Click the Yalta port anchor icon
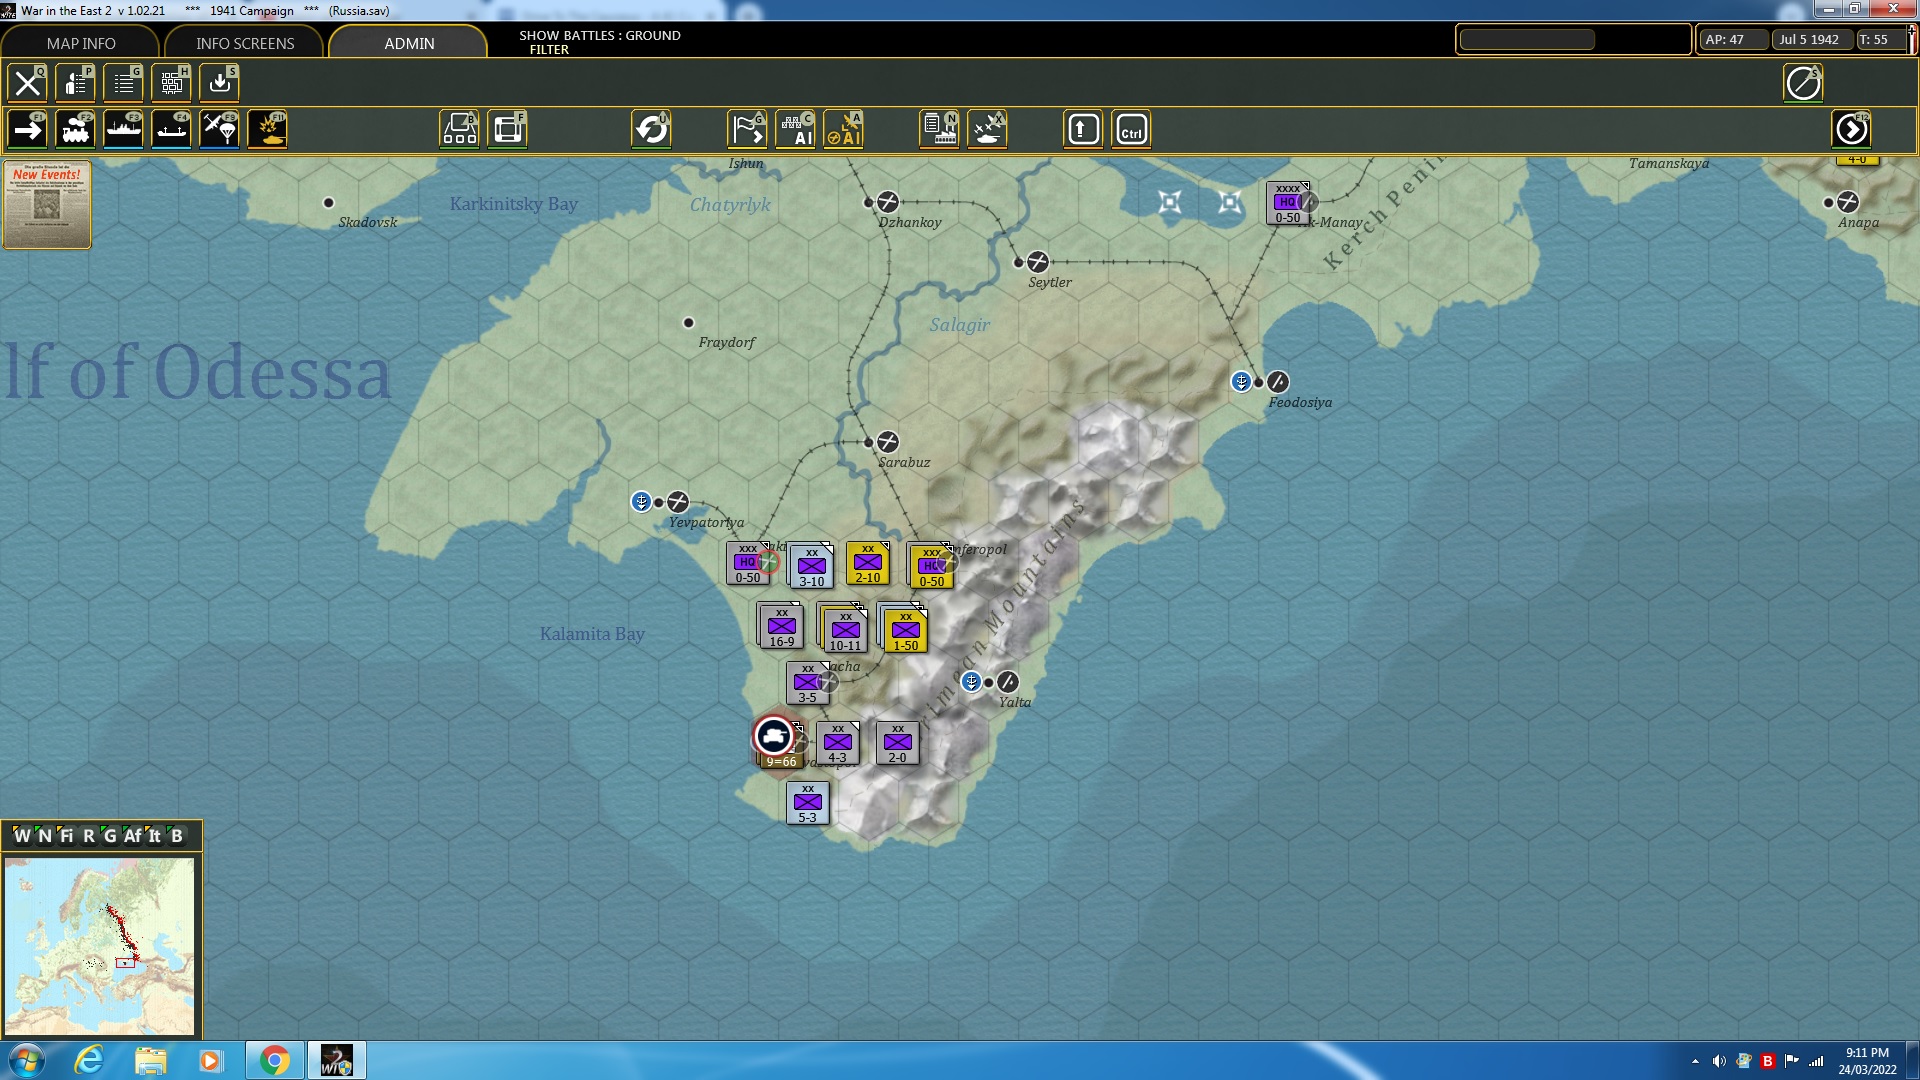 pyautogui.click(x=971, y=682)
